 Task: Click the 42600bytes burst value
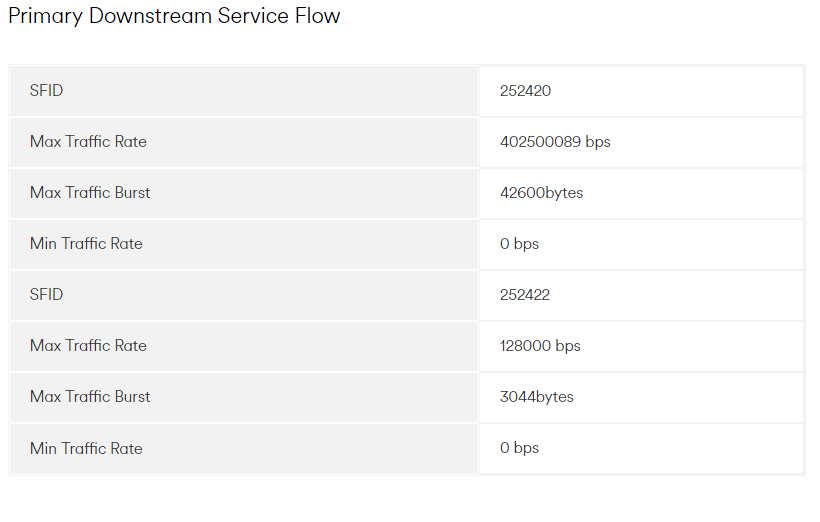tap(541, 193)
